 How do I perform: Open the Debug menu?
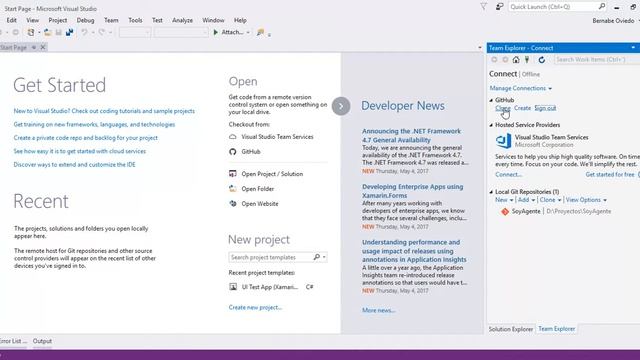(x=85, y=20)
